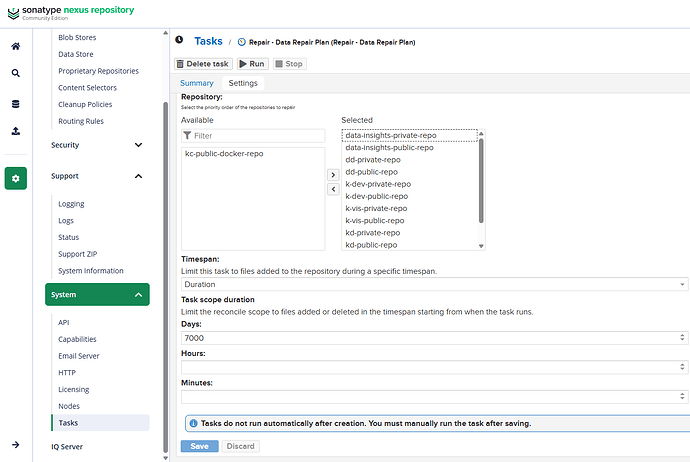Image resolution: width=690 pixels, height=462 pixels.
Task: Collapse the Security section
Action: point(138,145)
